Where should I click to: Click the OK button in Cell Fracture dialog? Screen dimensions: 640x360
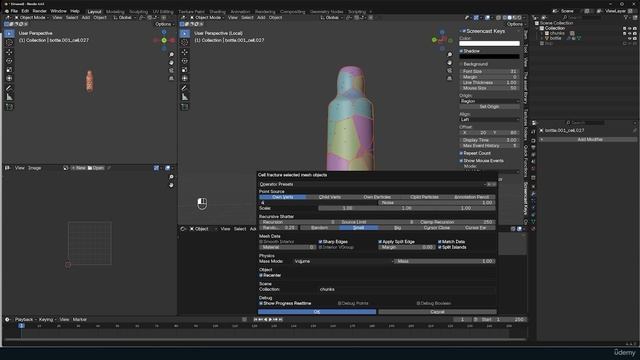point(317,312)
